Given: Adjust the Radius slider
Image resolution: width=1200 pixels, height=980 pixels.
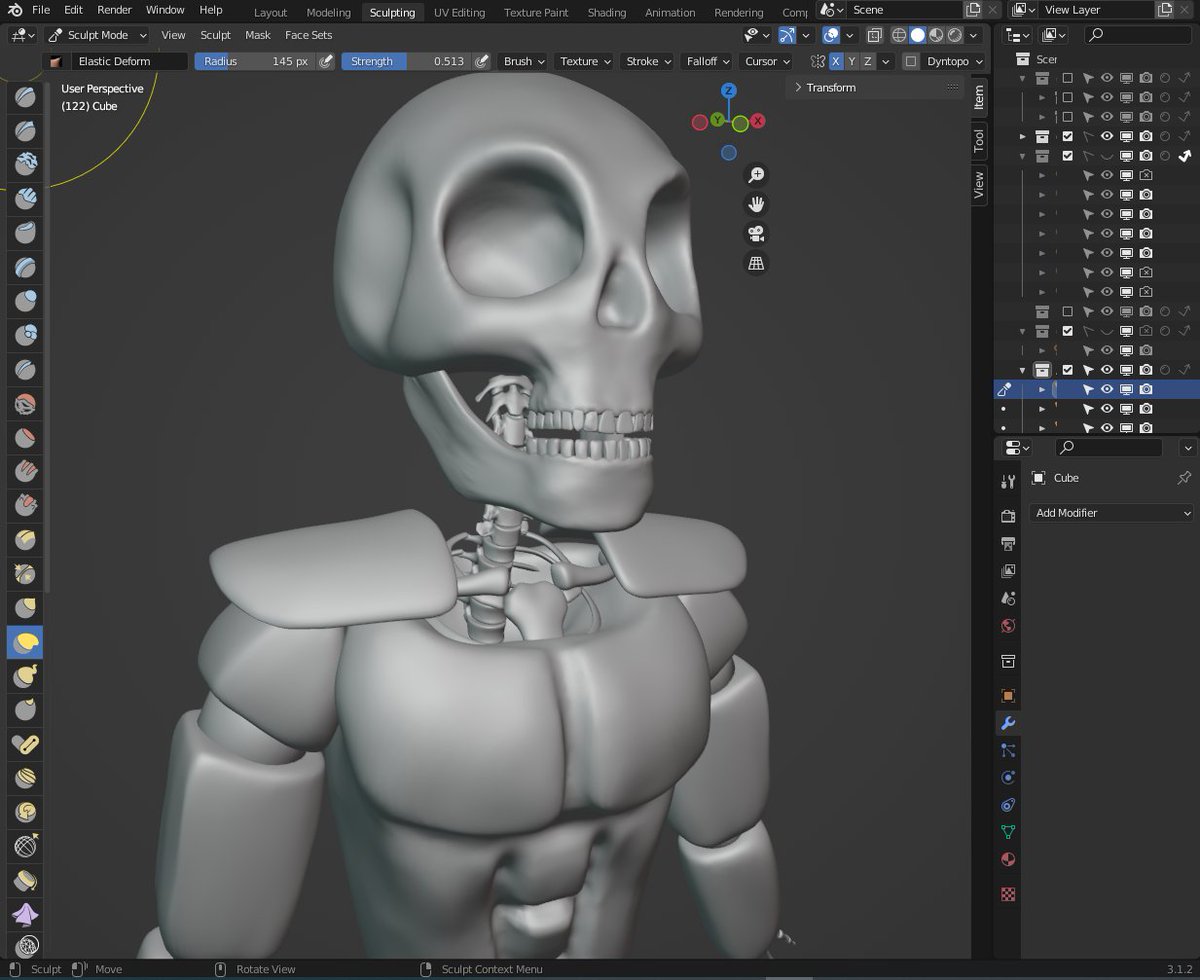Looking at the screenshot, I should [x=255, y=61].
